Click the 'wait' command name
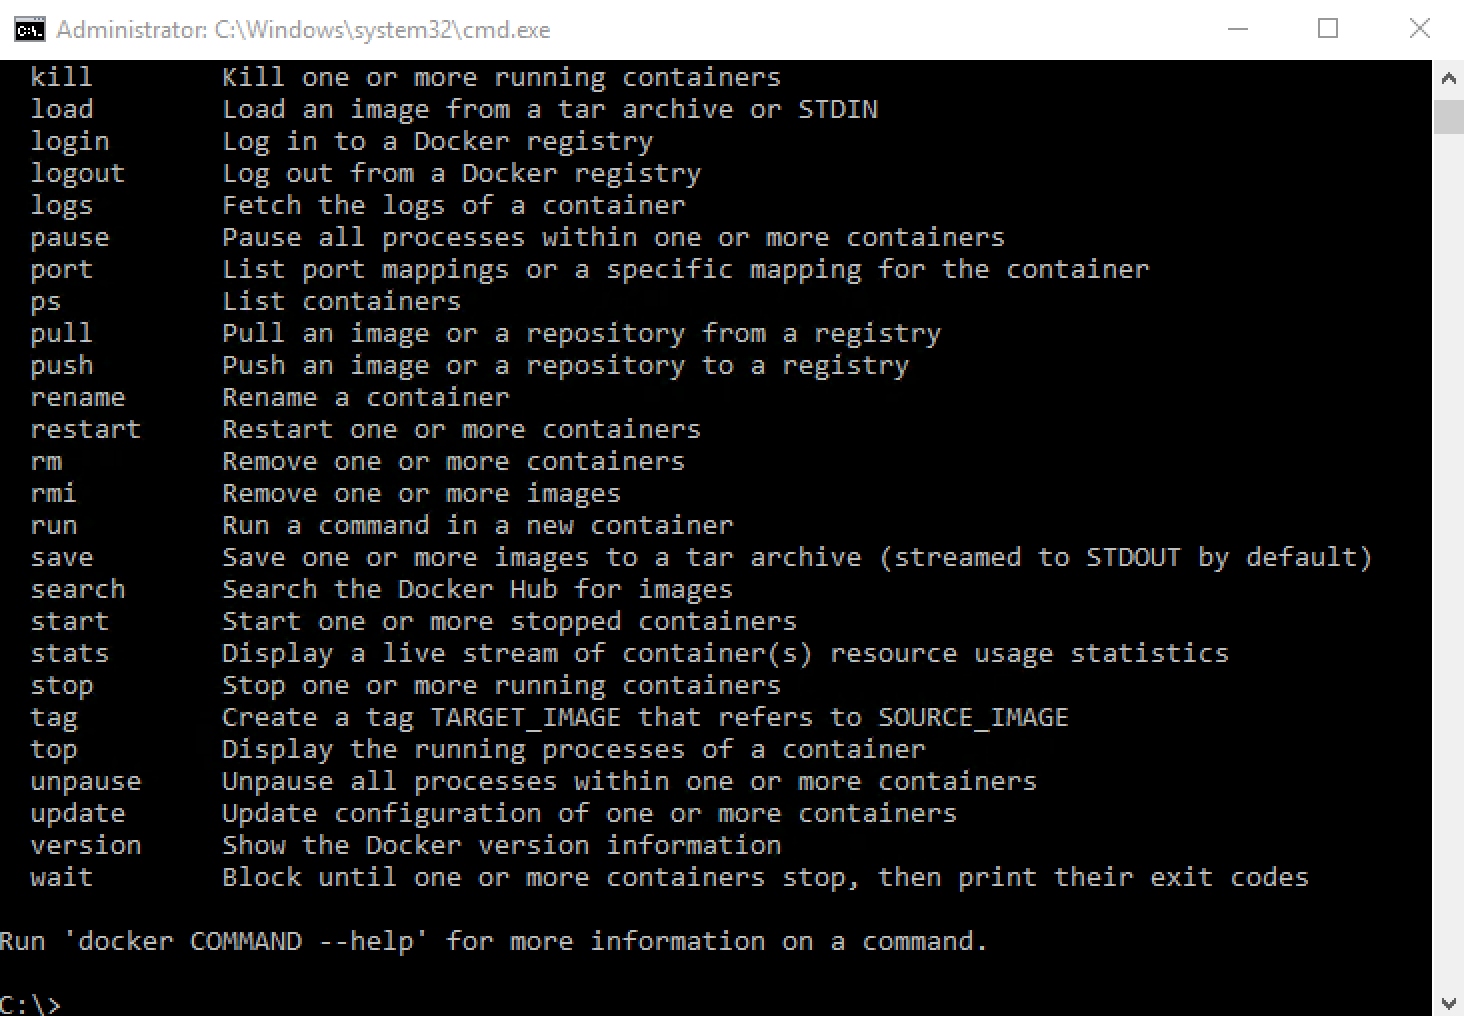 pos(61,877)
